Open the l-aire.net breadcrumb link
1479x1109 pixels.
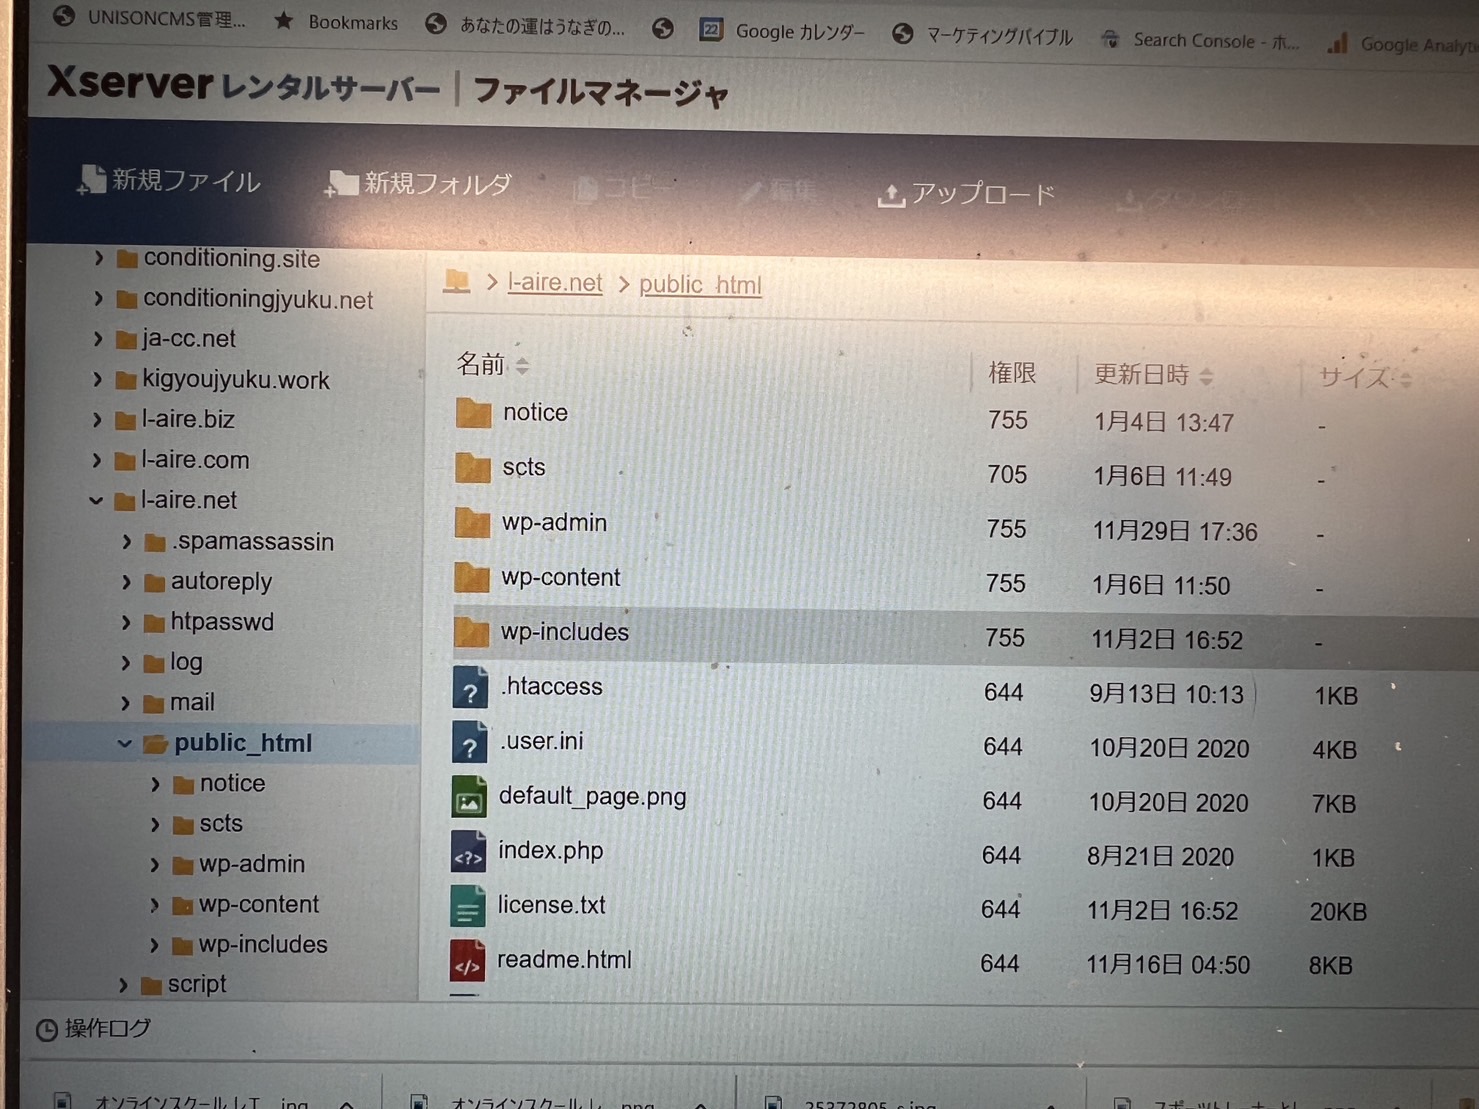(555, 283)
